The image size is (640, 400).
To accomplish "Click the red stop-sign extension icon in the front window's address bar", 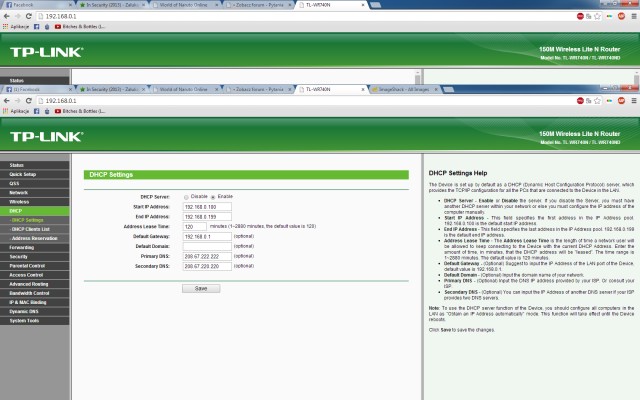I will pos(580,100).
